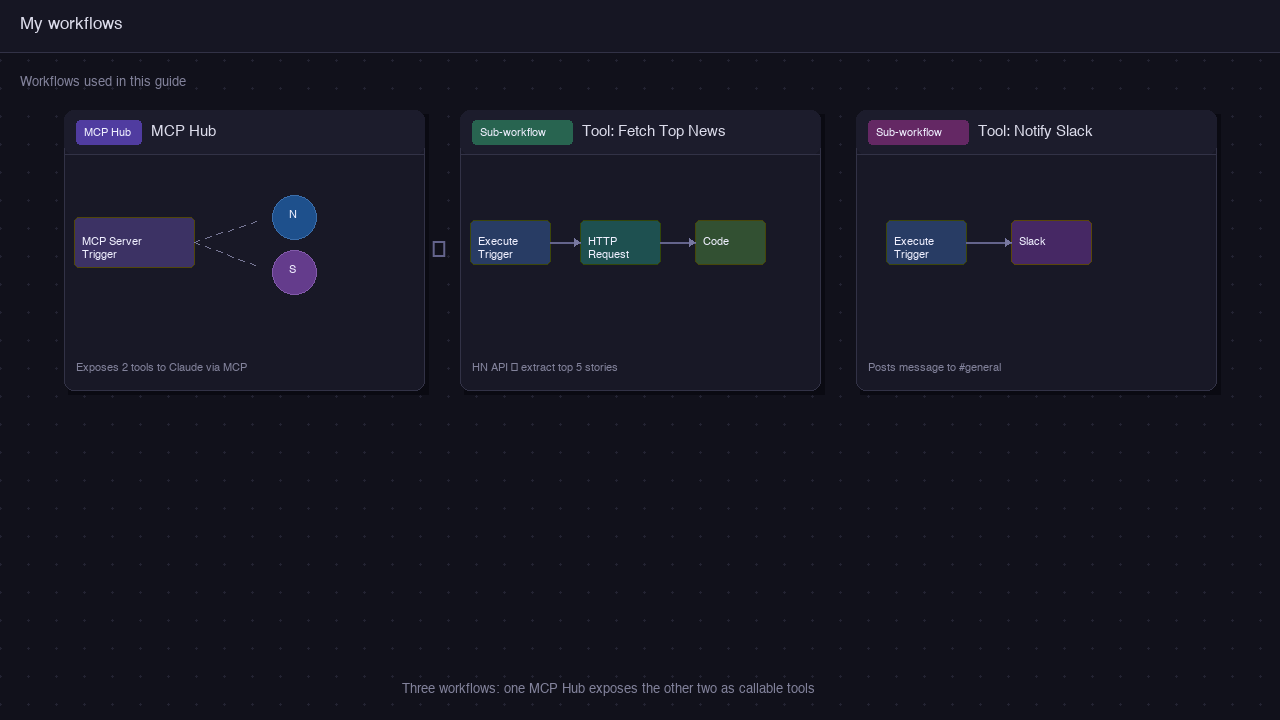Click Execute Trigger node in Fetch Top News
1280x720 pixels.
pyautogui.click(x=510, y=243)
